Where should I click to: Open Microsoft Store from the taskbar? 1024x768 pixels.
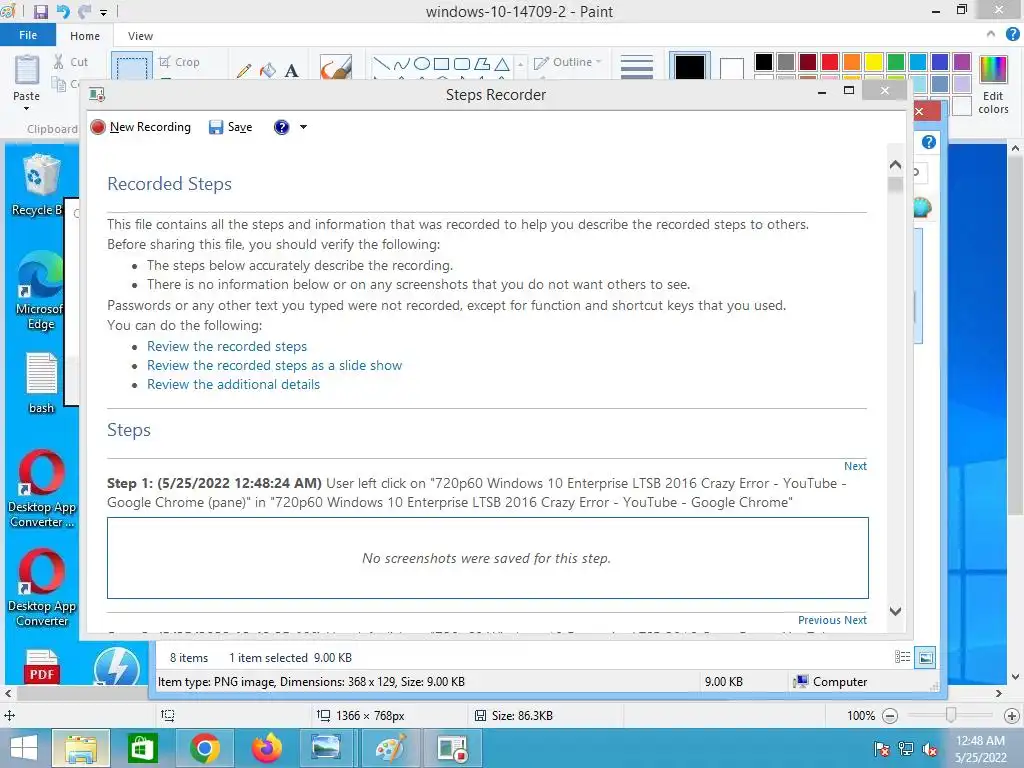coord(142,748)
